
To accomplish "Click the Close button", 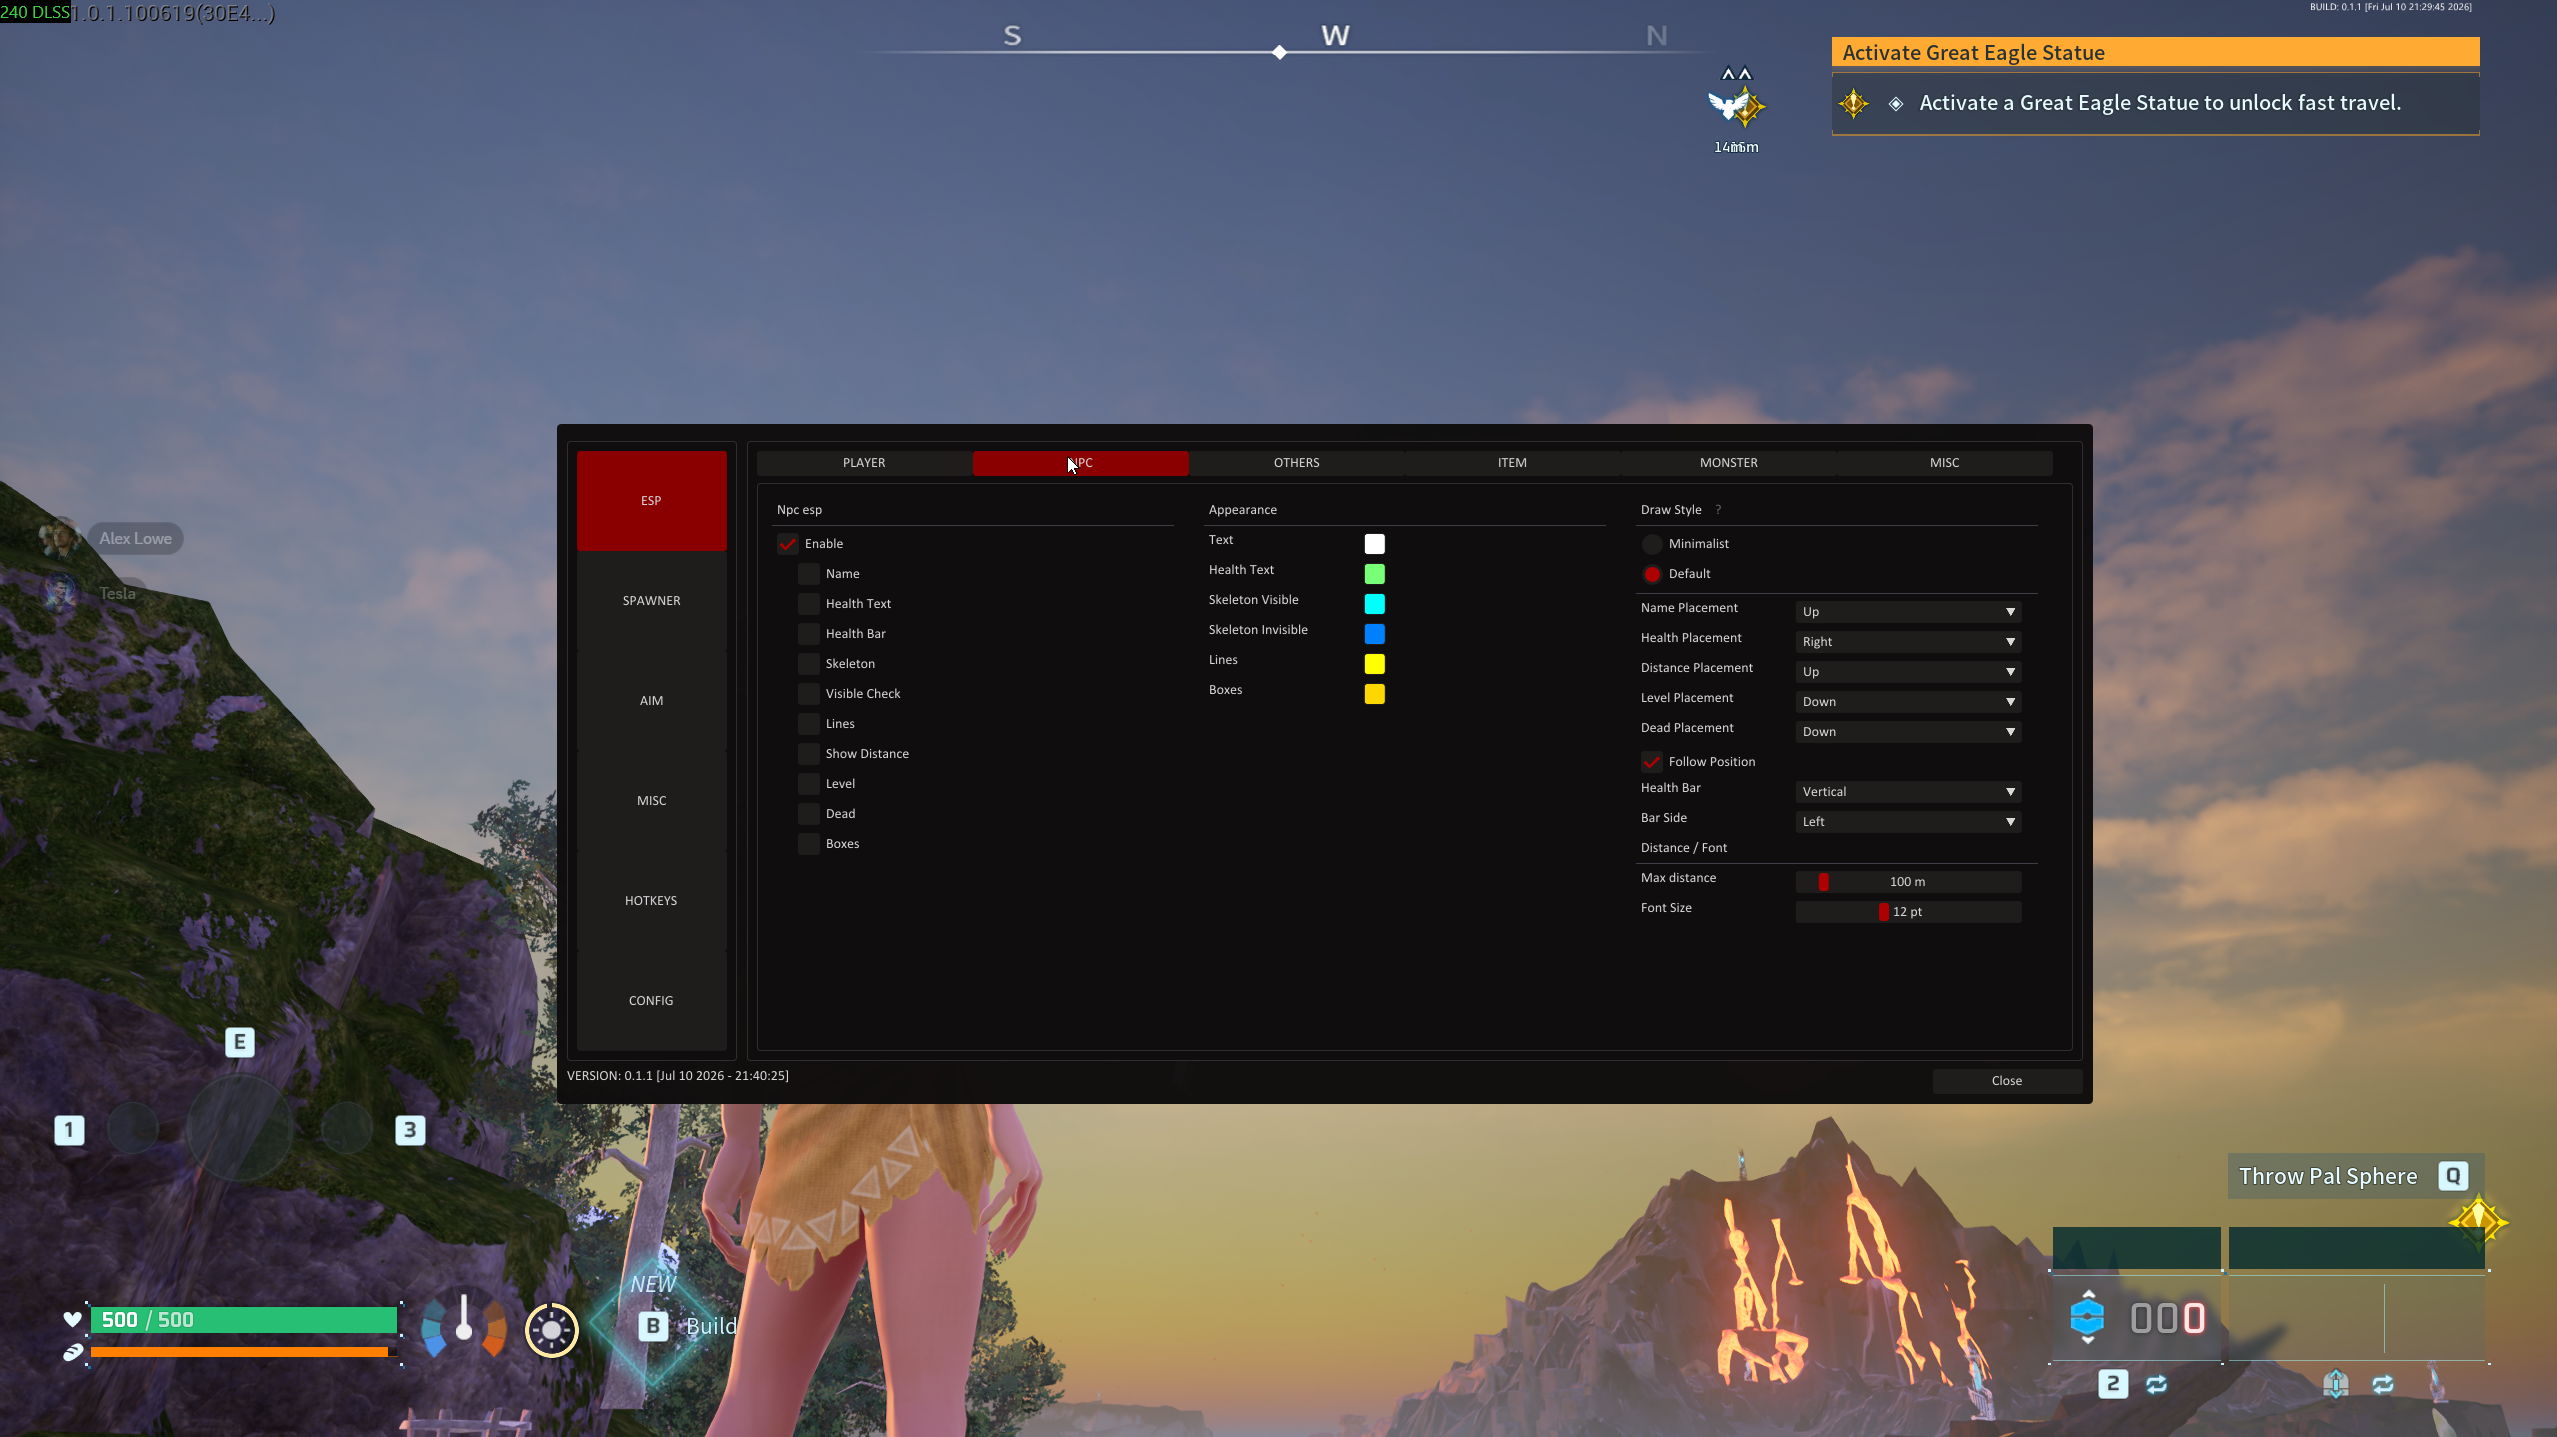I will point(2007,1081).
